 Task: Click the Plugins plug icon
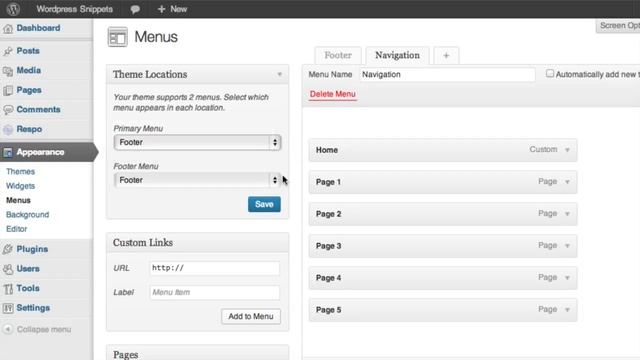click(x=8, y=249)
